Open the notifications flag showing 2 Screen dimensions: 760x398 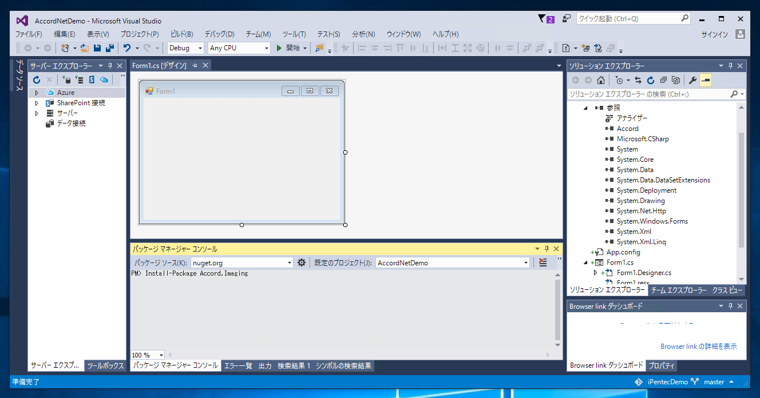pyautogui.click(x=546, y=19)
